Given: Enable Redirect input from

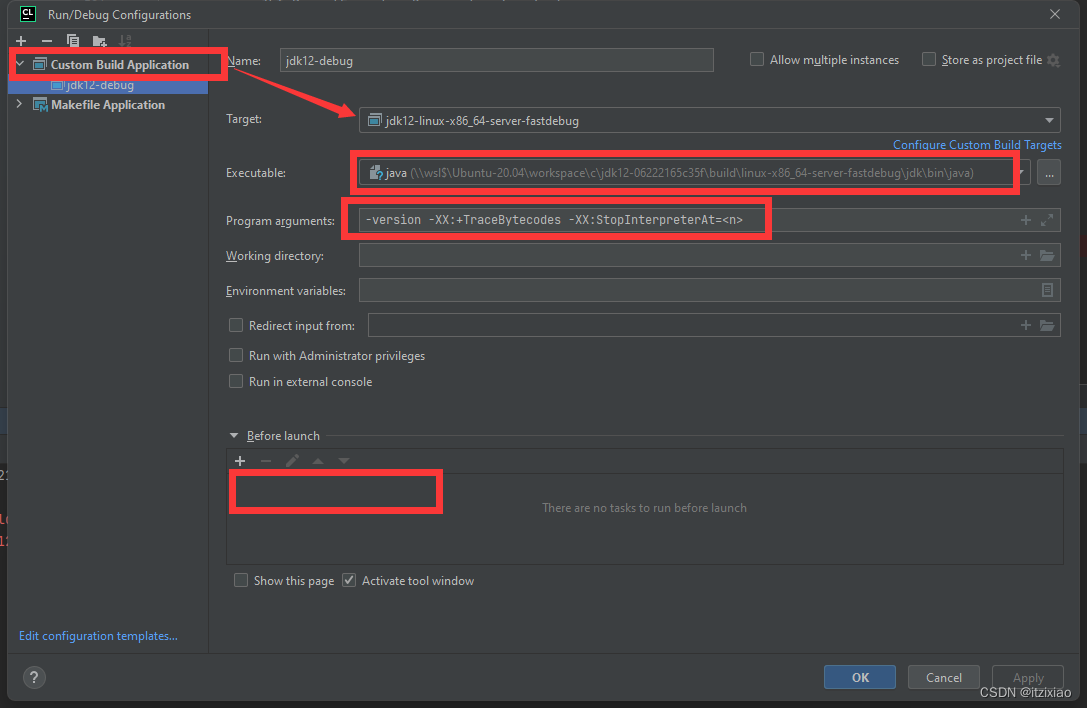Looking at the screenshot, I should coord(236,325).
